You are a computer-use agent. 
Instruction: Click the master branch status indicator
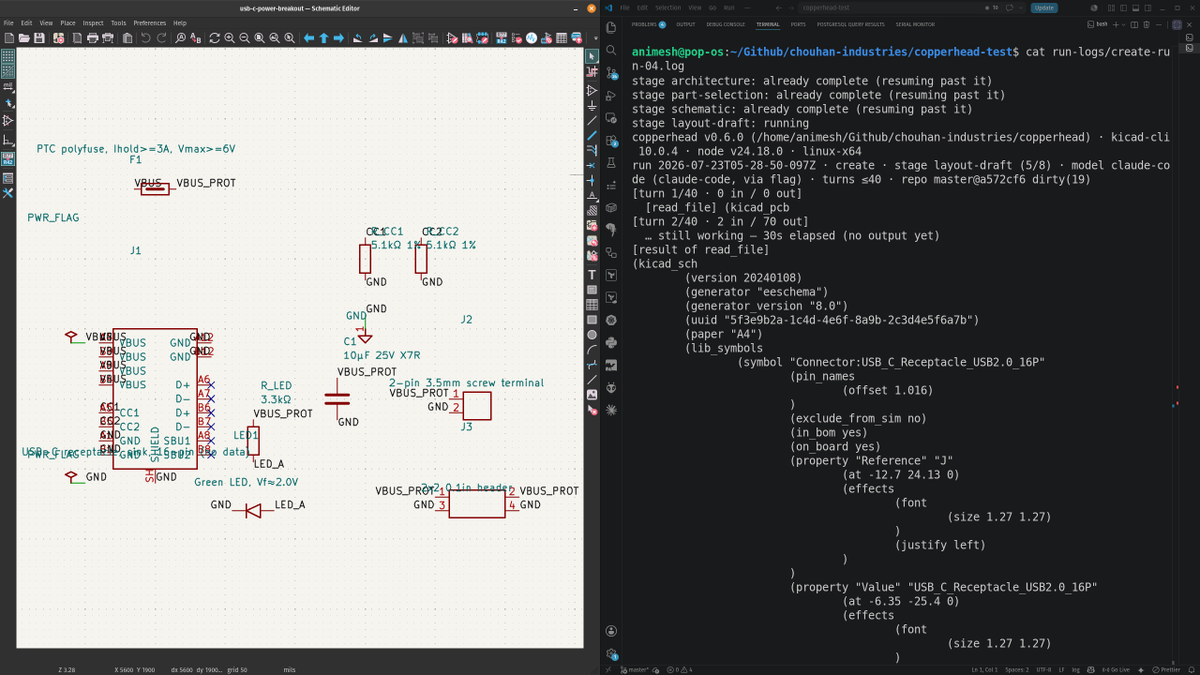(x=632, y=669)
